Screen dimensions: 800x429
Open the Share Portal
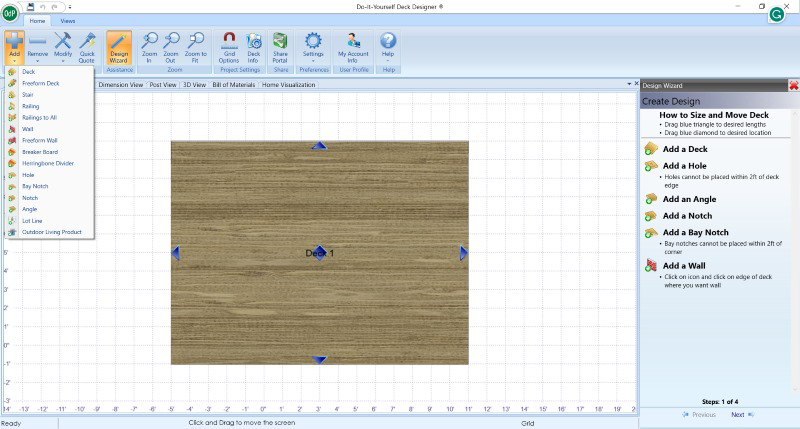[281, 45]
